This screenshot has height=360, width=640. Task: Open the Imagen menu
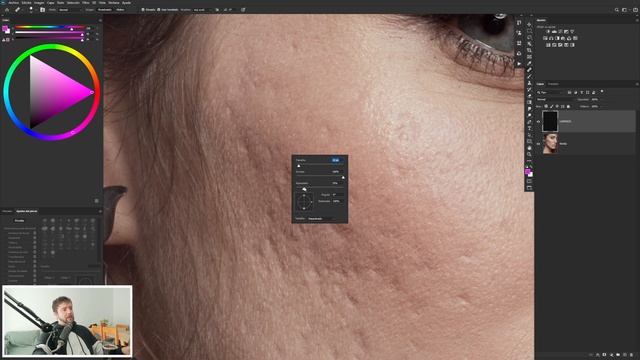click(39, 3)
